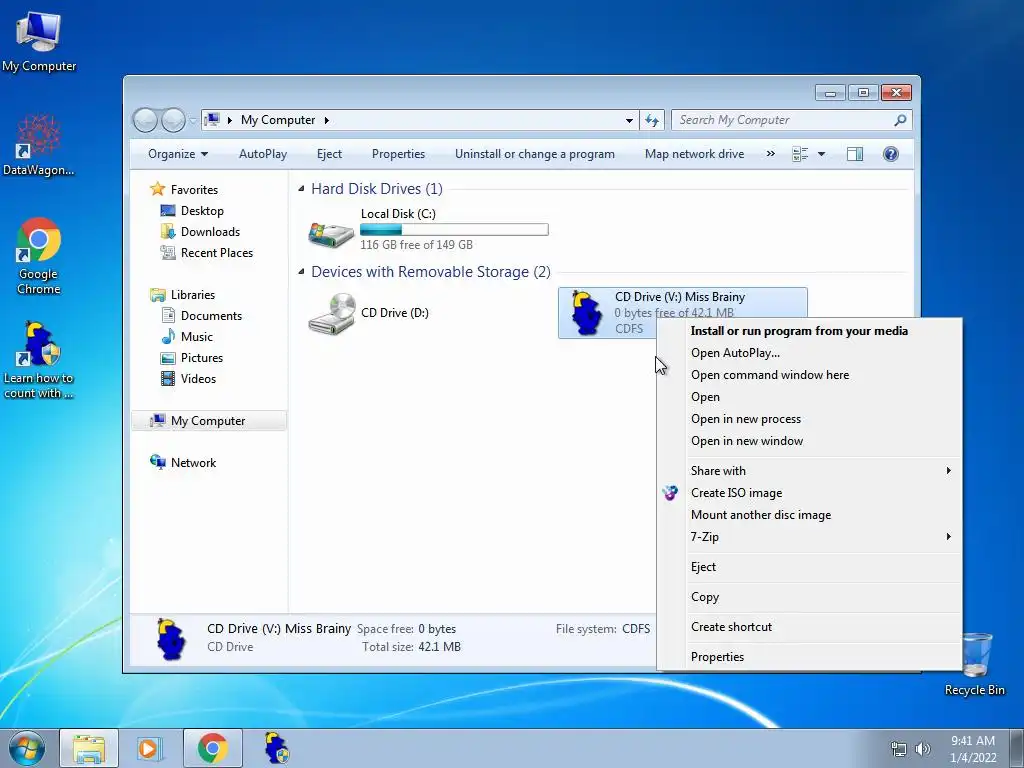The width and height of the screenshot is (1024, 768).
Task: Expand the 7-Zip submenu
Action: [x=823, y=537]
